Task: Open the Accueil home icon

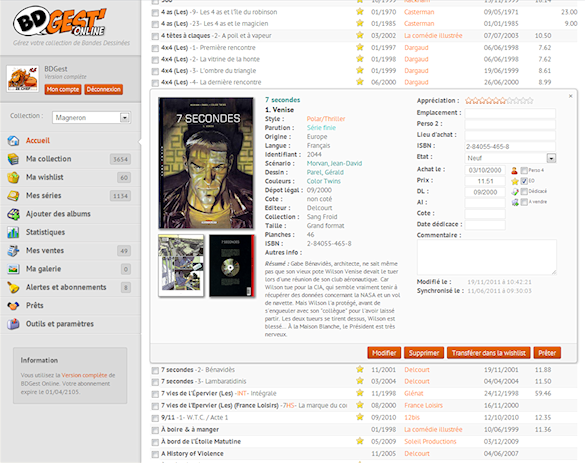Action: (x=13, y=141)
